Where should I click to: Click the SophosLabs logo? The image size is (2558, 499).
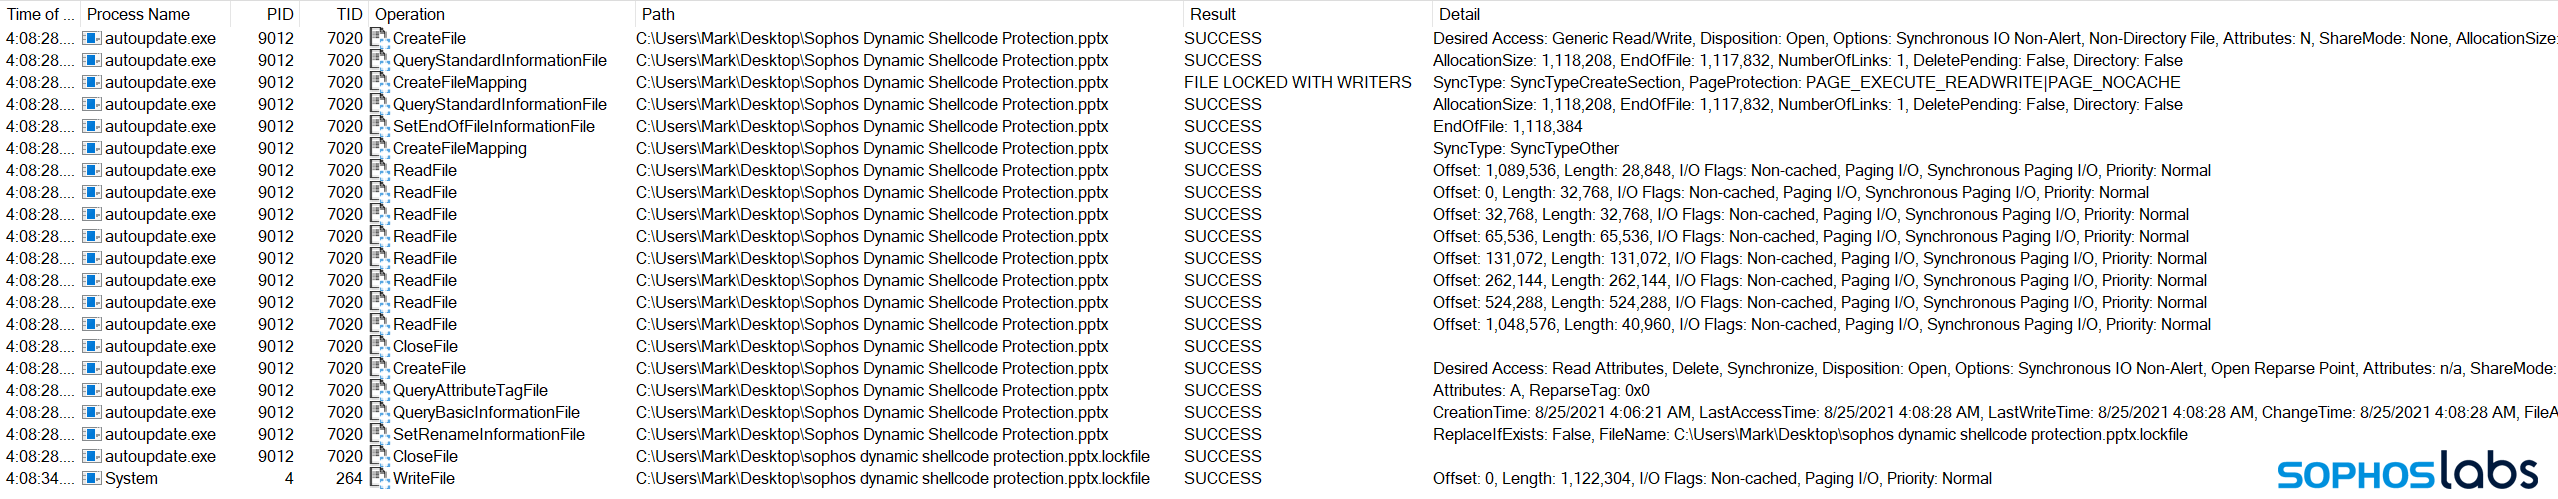pyautogui.click(x=2406, y=471)
